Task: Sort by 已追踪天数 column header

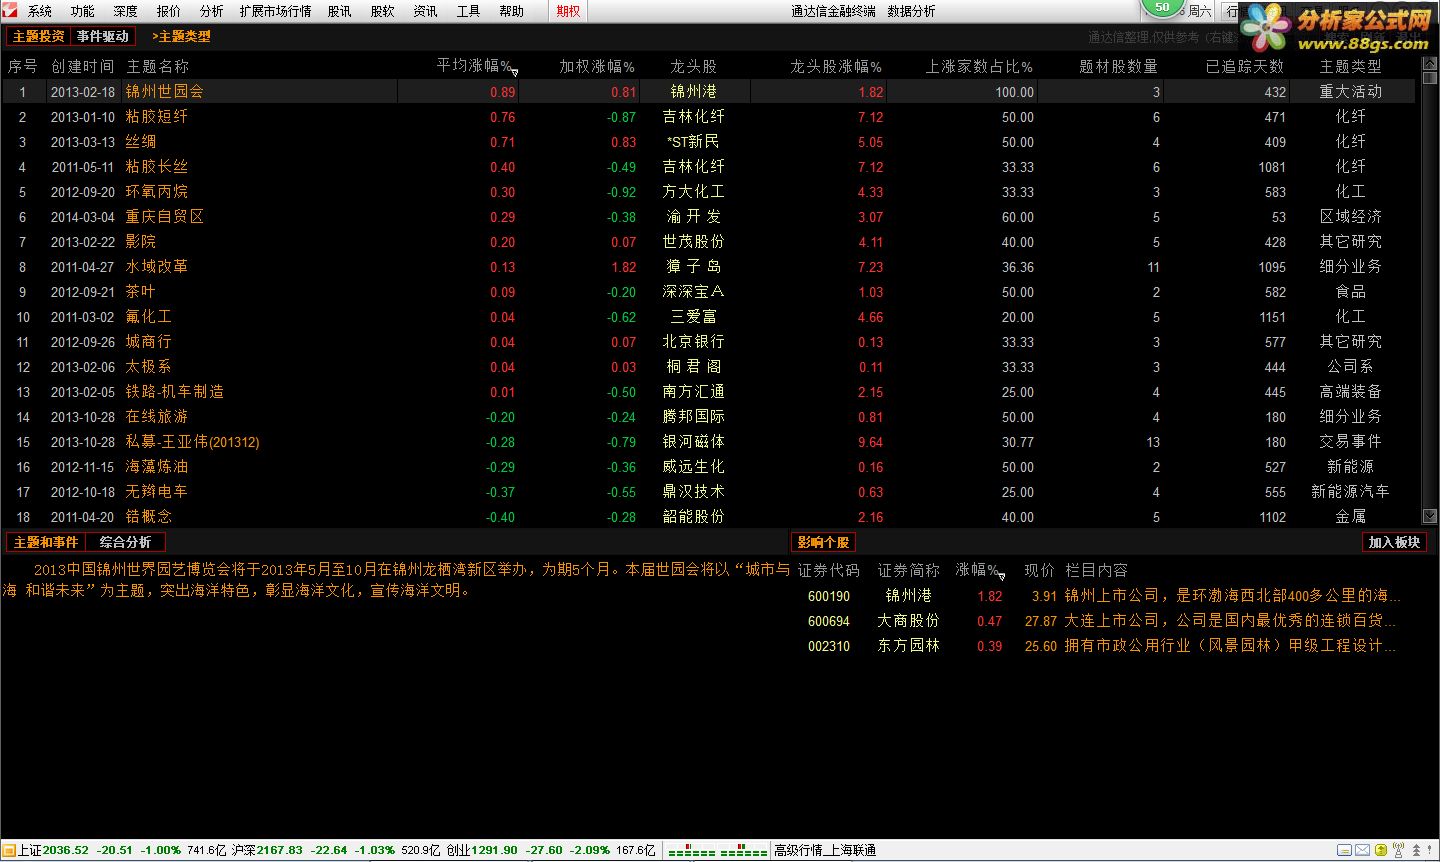Action: coord(1245,66)
